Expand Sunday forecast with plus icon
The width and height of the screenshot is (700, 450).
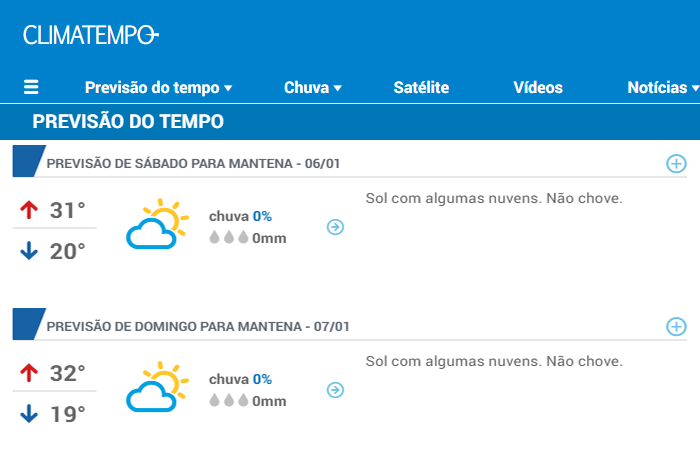(676, 327)
